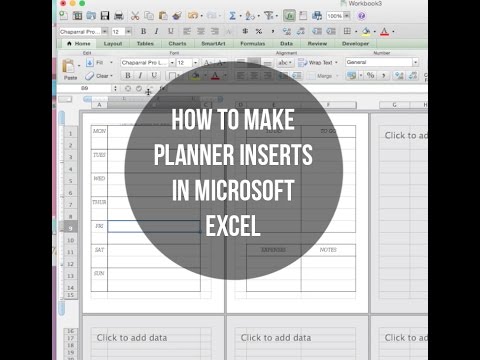
Task: Click the Merge button
Action: [x=322, y=76]
